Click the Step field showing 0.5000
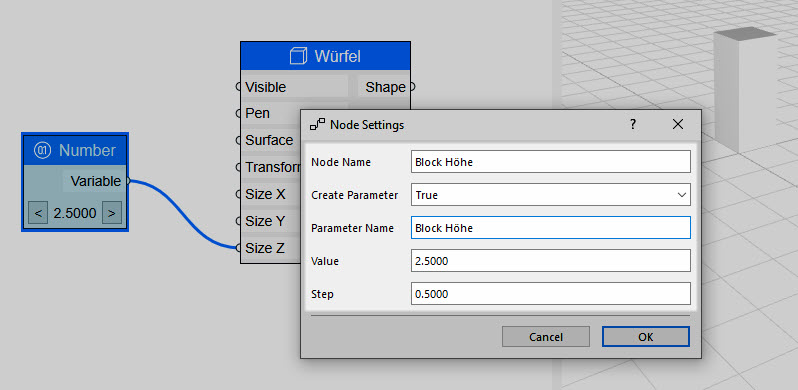Viewport: 798px width, 390px height. [551, 294]
